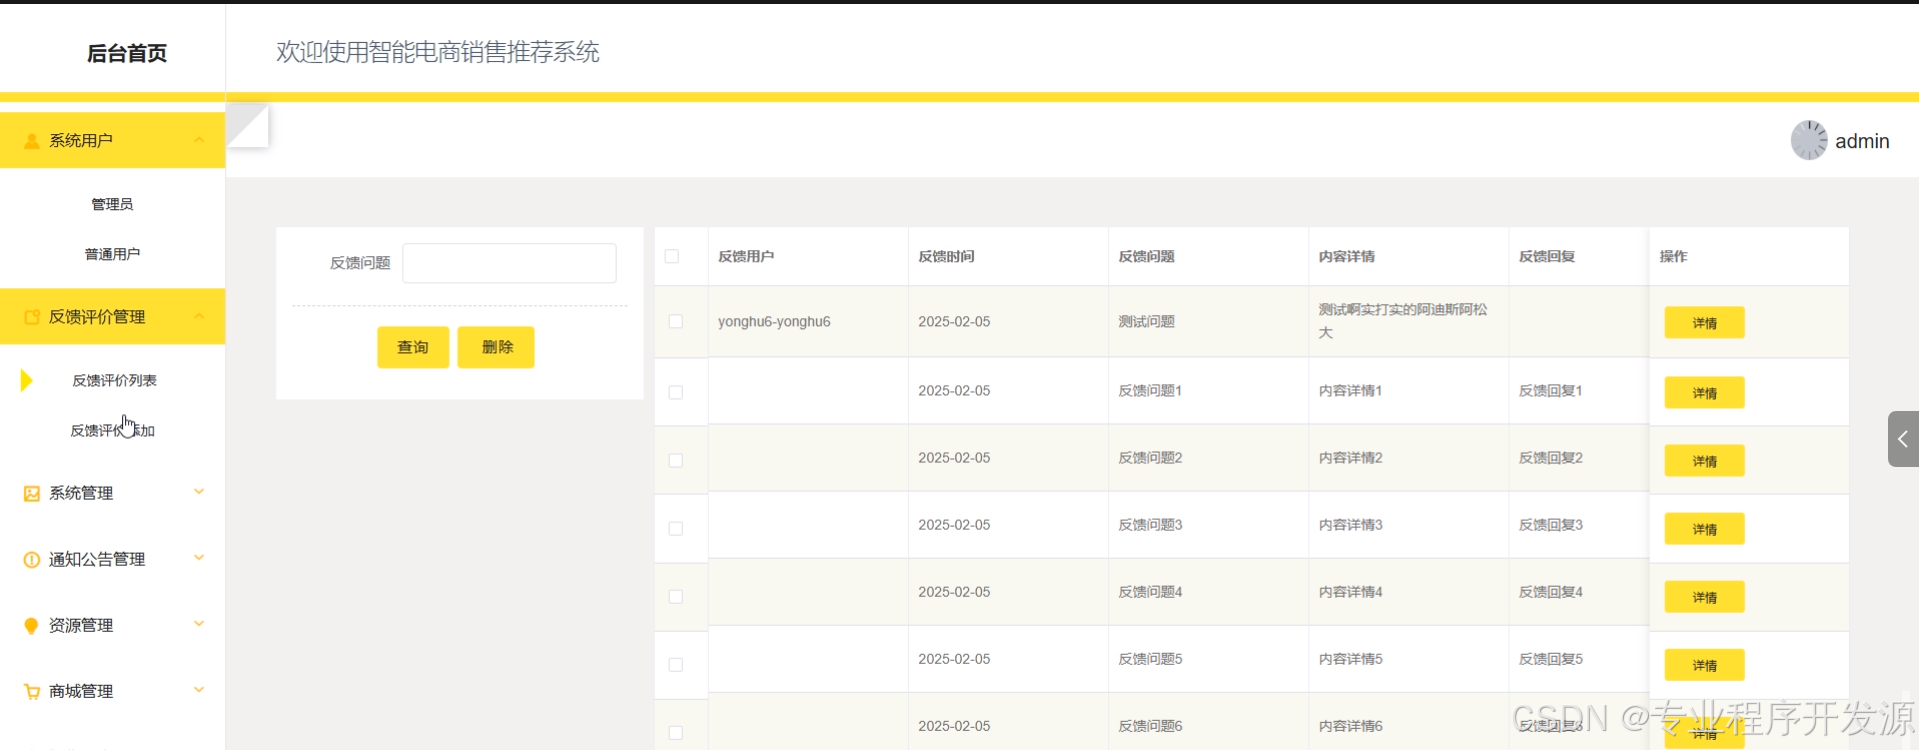Check the row for 反馈问题5
Screen dimensions: 1919x750
click(x=676, y=664)
